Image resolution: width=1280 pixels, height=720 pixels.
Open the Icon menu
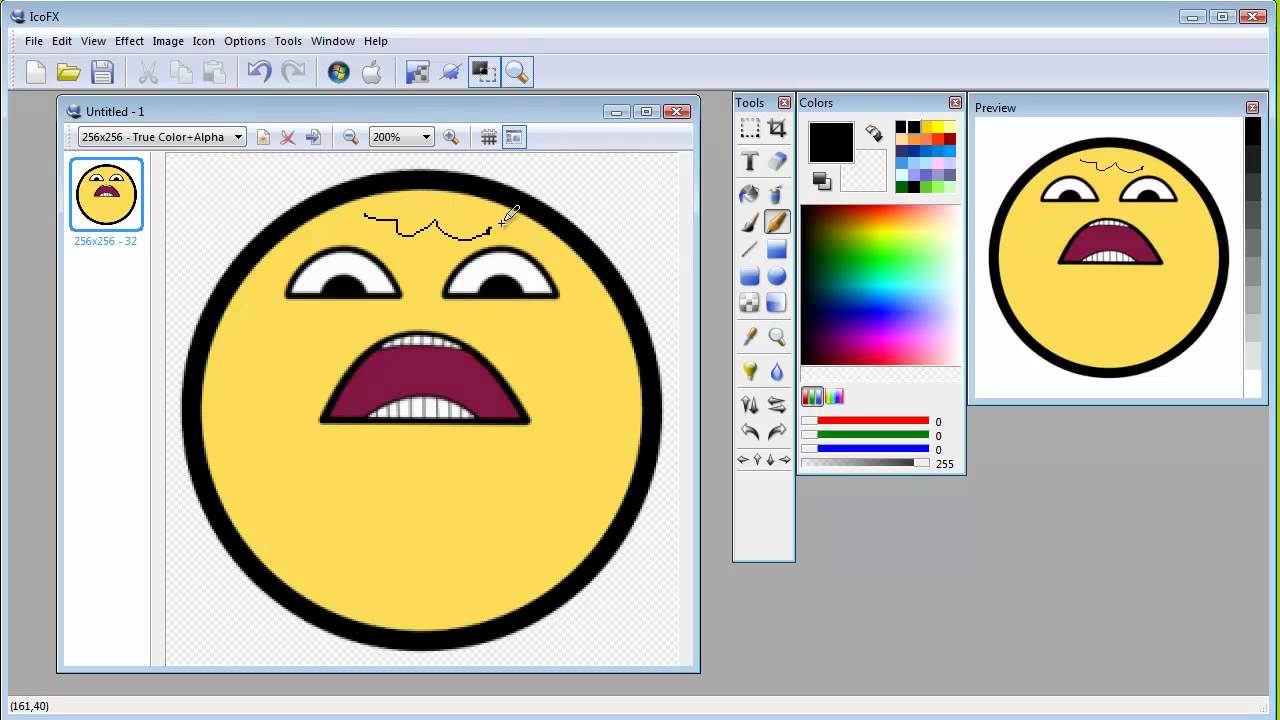(x=203, y=41)
